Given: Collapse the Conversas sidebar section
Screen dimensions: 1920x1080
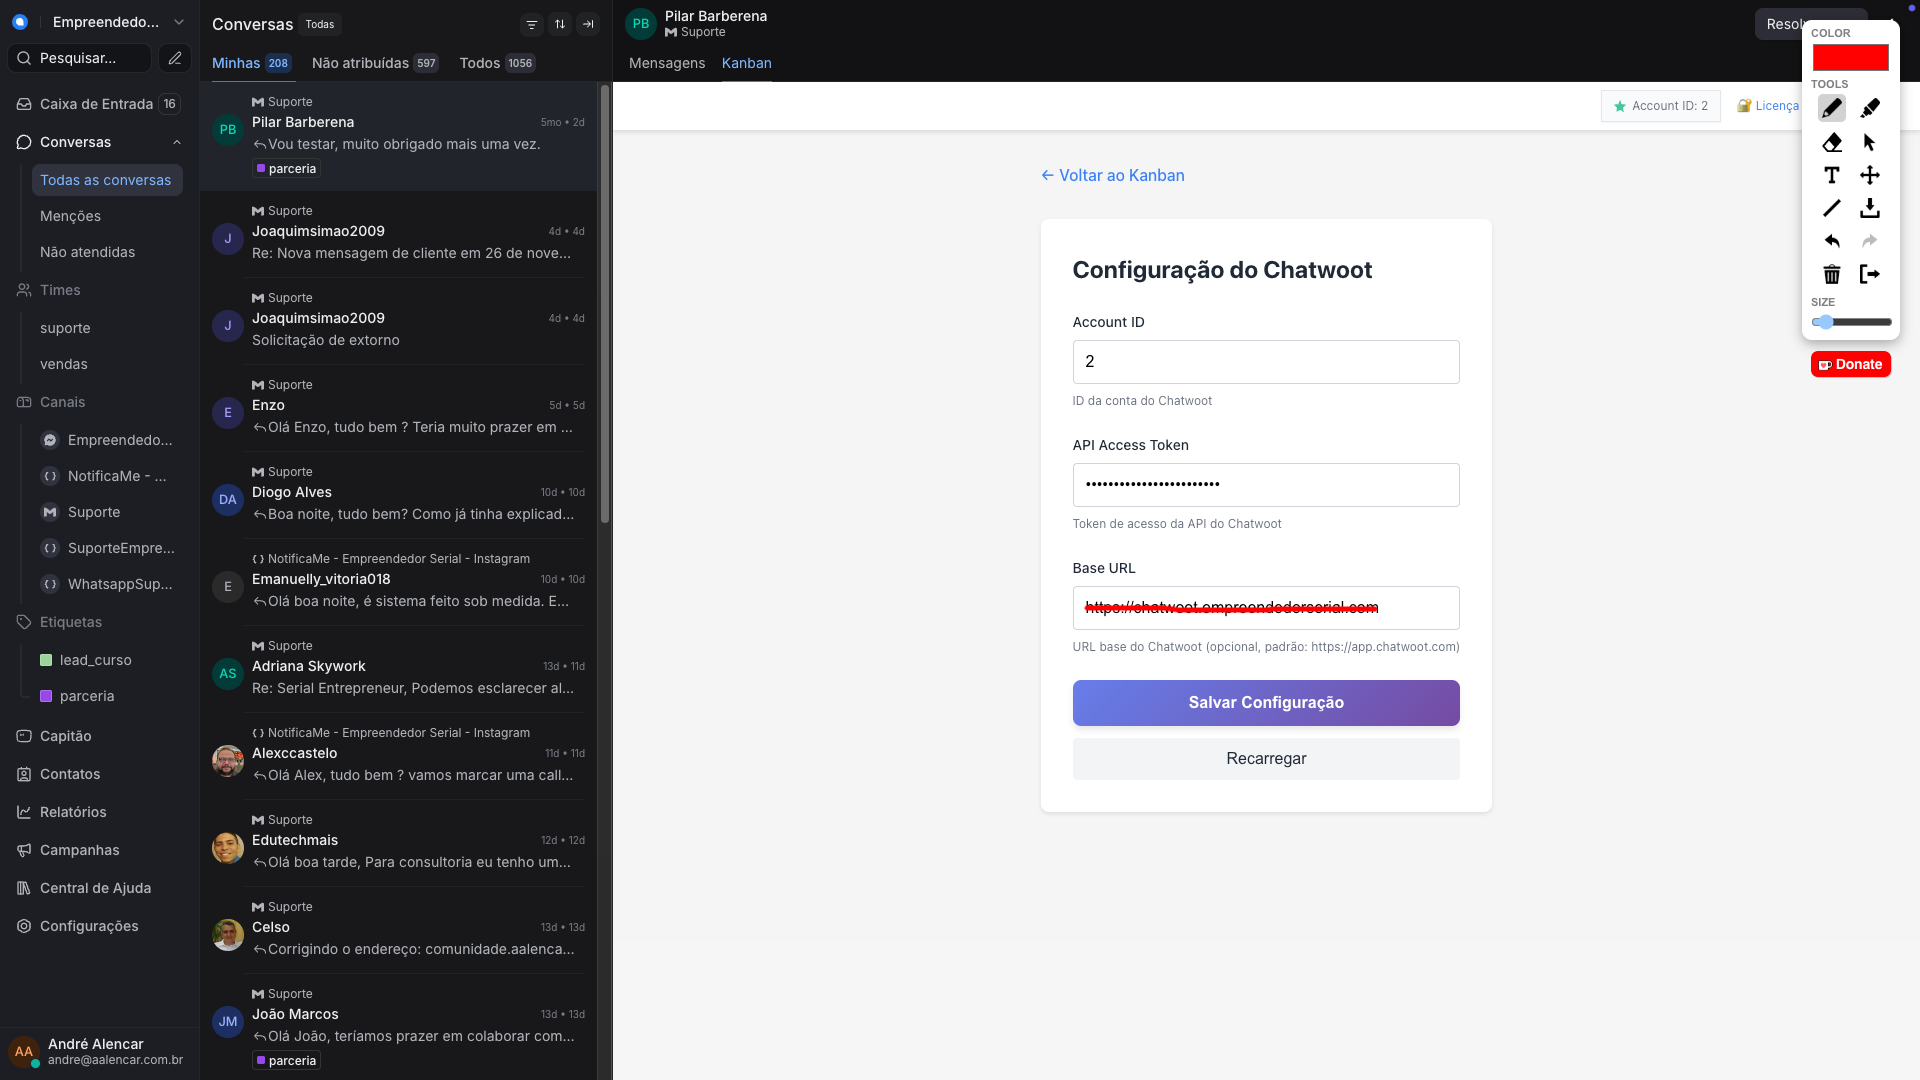Looking at the screenshot, I should [177, 142].
